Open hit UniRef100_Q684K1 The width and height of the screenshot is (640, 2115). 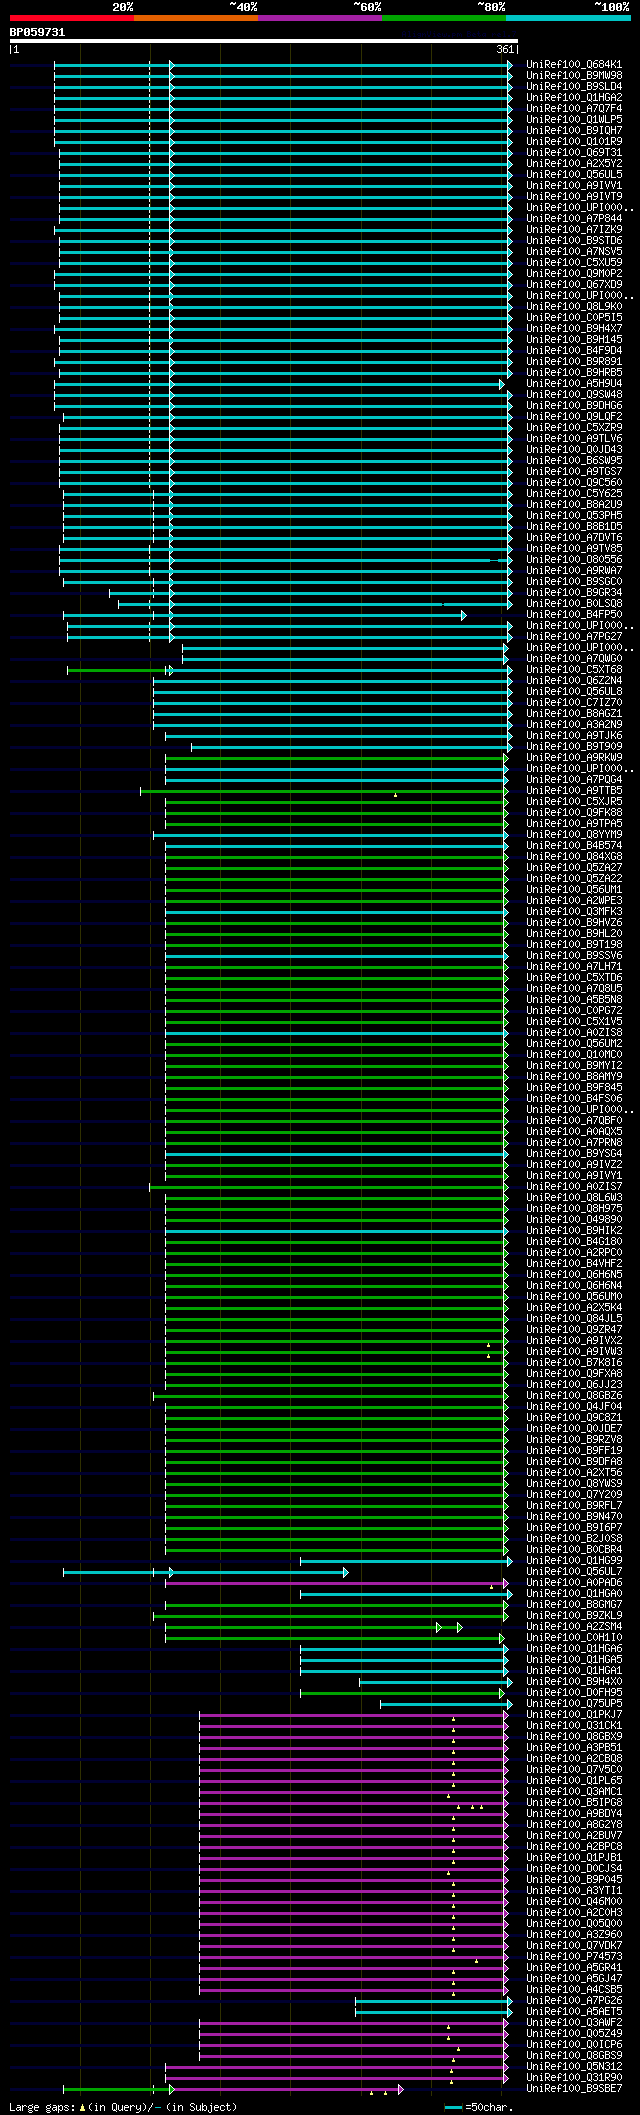tap(574, 64)
